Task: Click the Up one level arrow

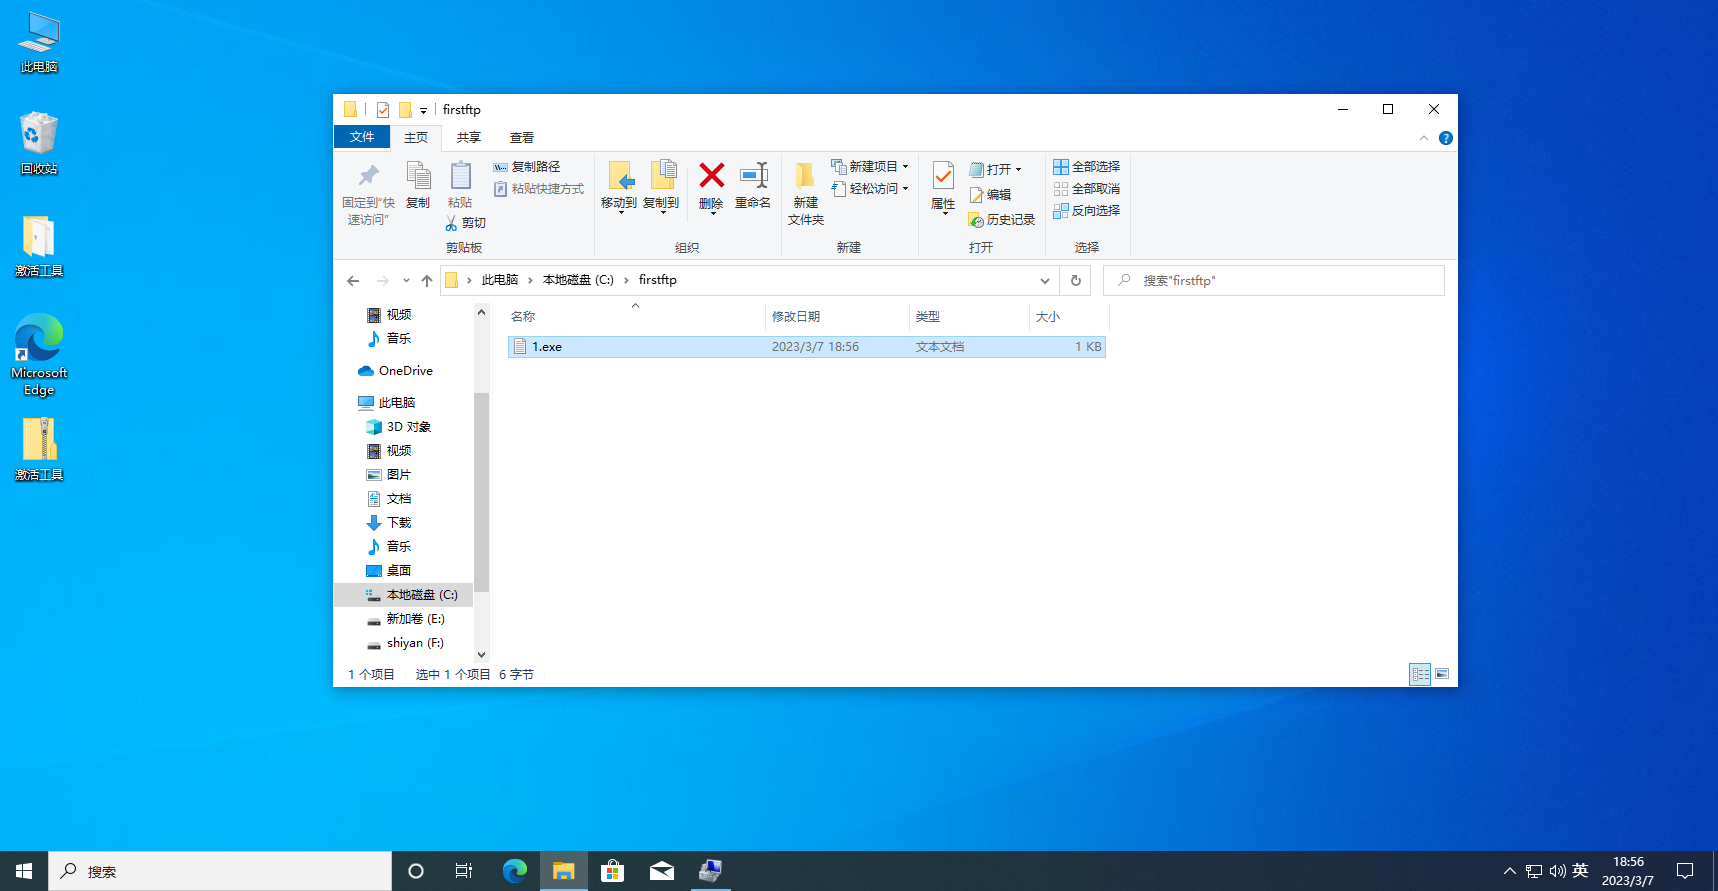Action: [427, 281]
